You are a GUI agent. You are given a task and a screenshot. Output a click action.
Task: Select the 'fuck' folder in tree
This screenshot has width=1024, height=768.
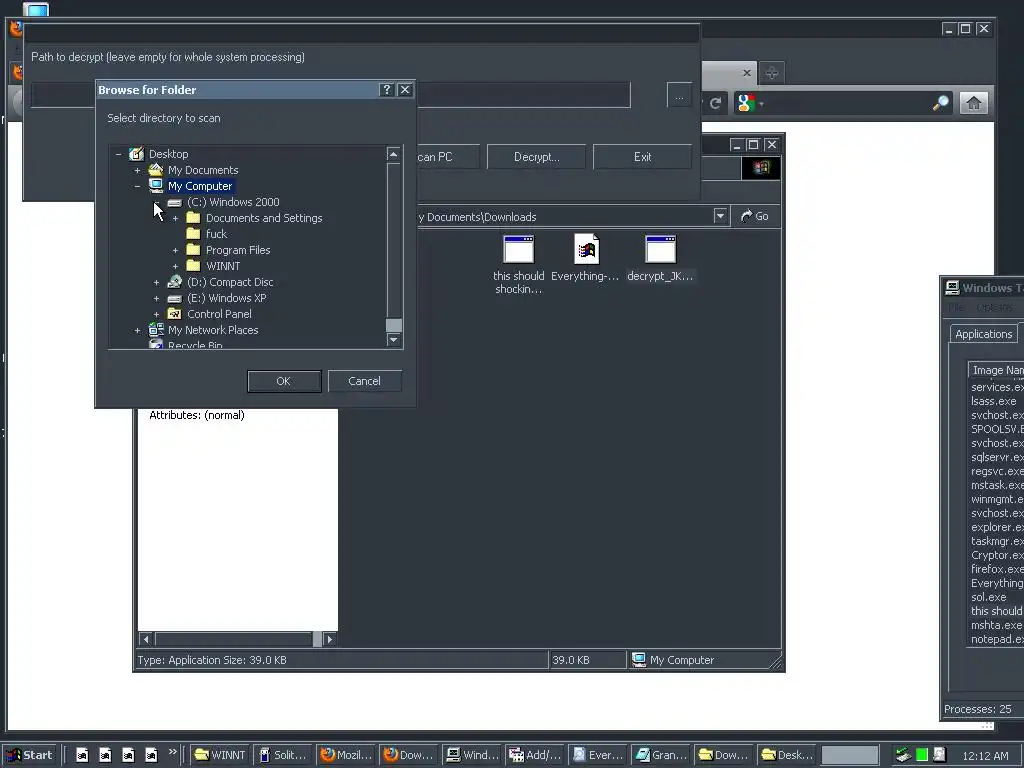click(x=216, y=234)
